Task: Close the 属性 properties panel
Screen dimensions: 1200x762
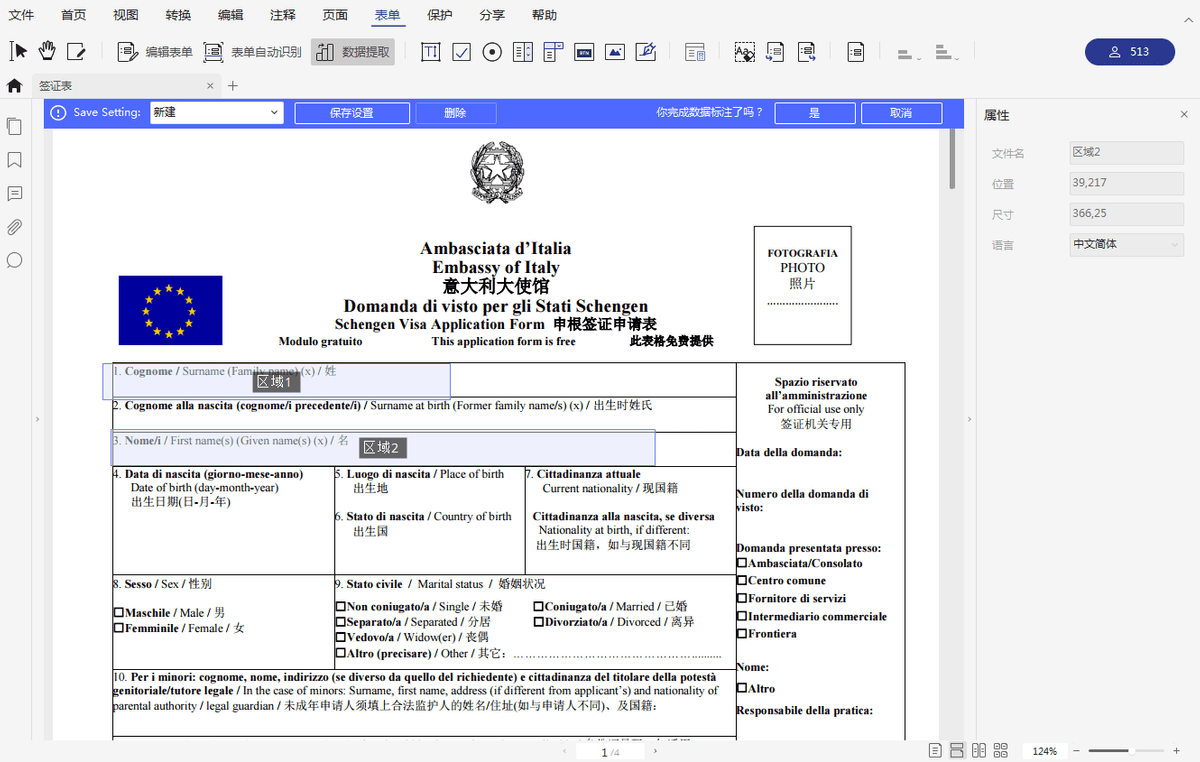Action: click(1184, 115)
